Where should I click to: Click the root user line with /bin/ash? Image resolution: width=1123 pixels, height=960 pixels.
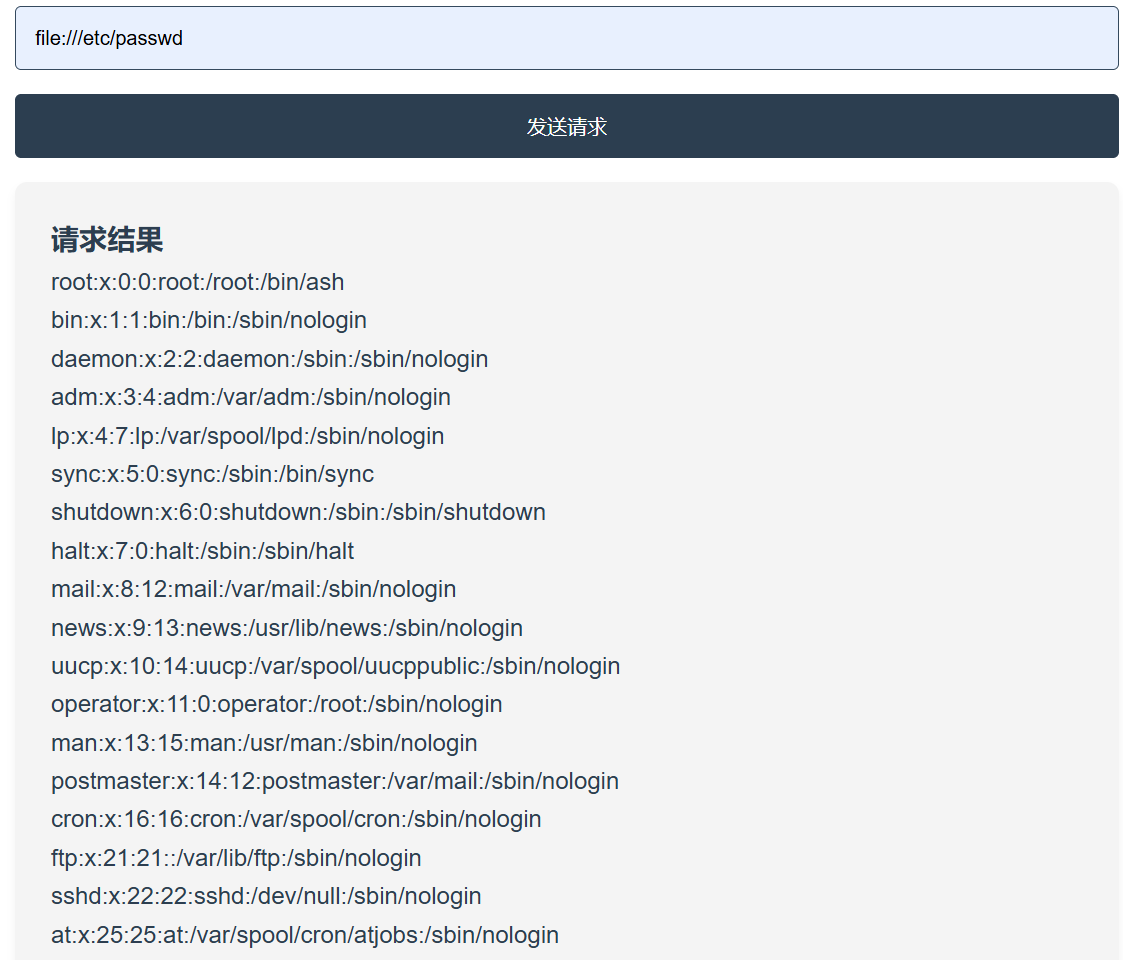(198, 282)
